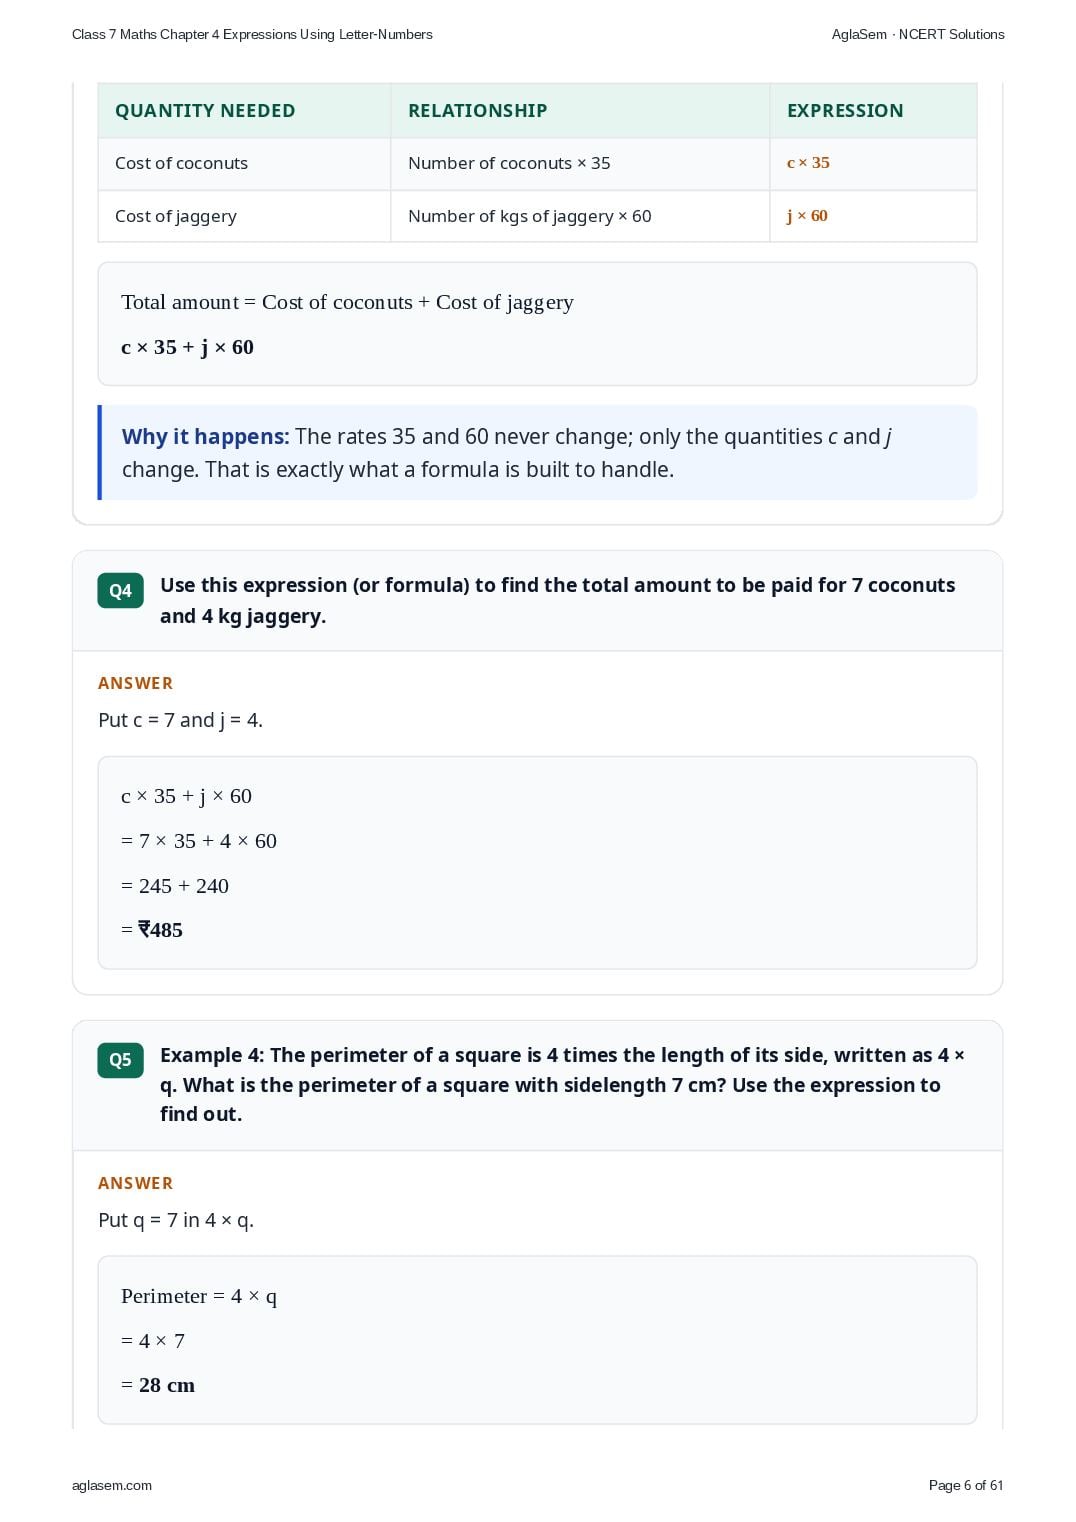Click the green Q4 question badge
This screenshot has height=1522, width=1076.
tap(120, 591)
